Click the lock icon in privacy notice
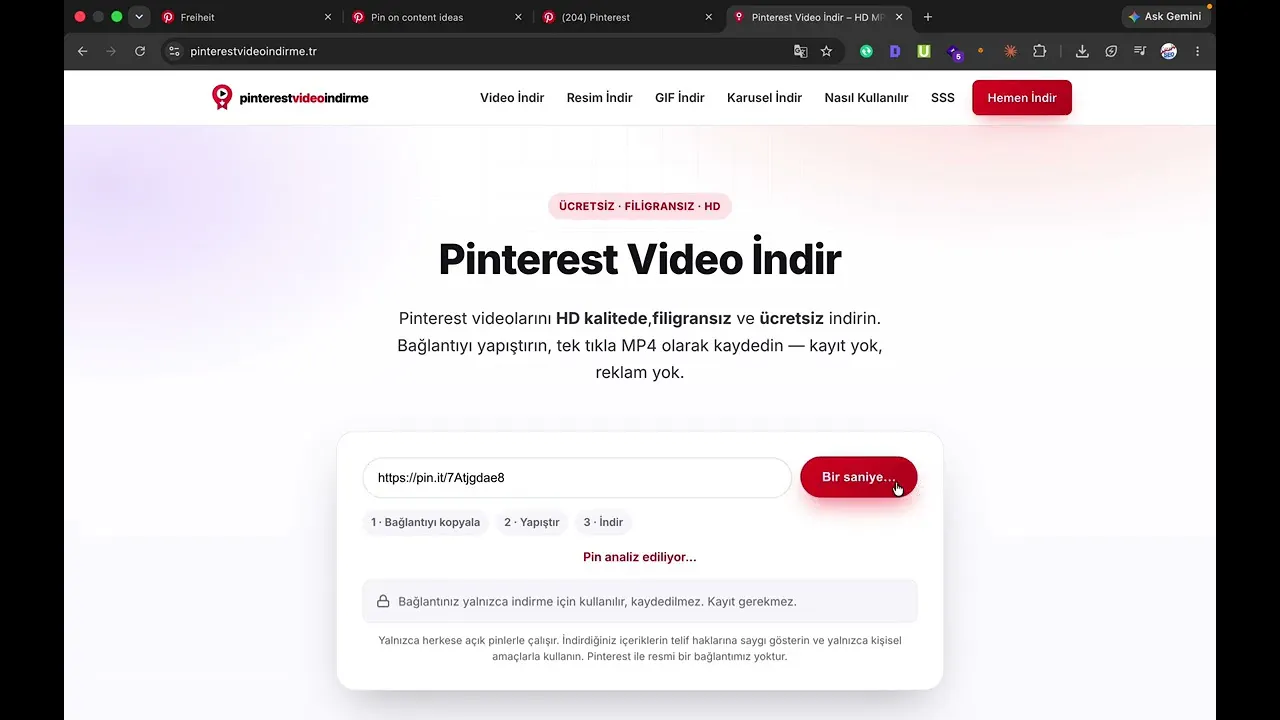 point(383,601)
